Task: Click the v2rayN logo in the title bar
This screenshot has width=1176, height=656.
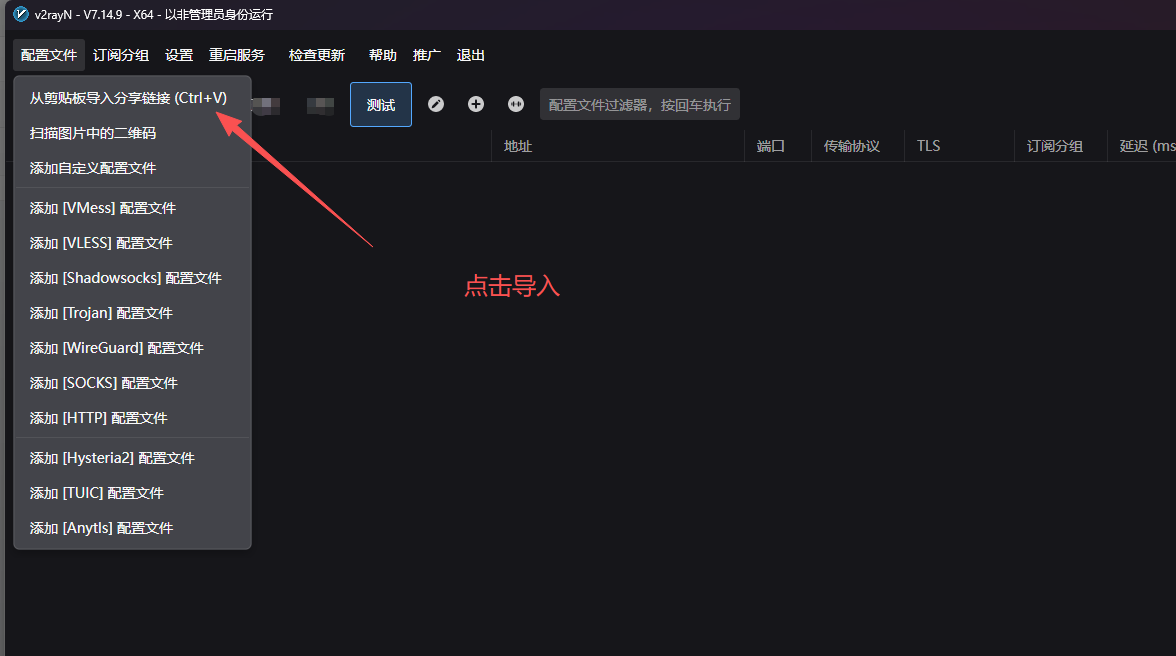Action: [x=20, y=14]
